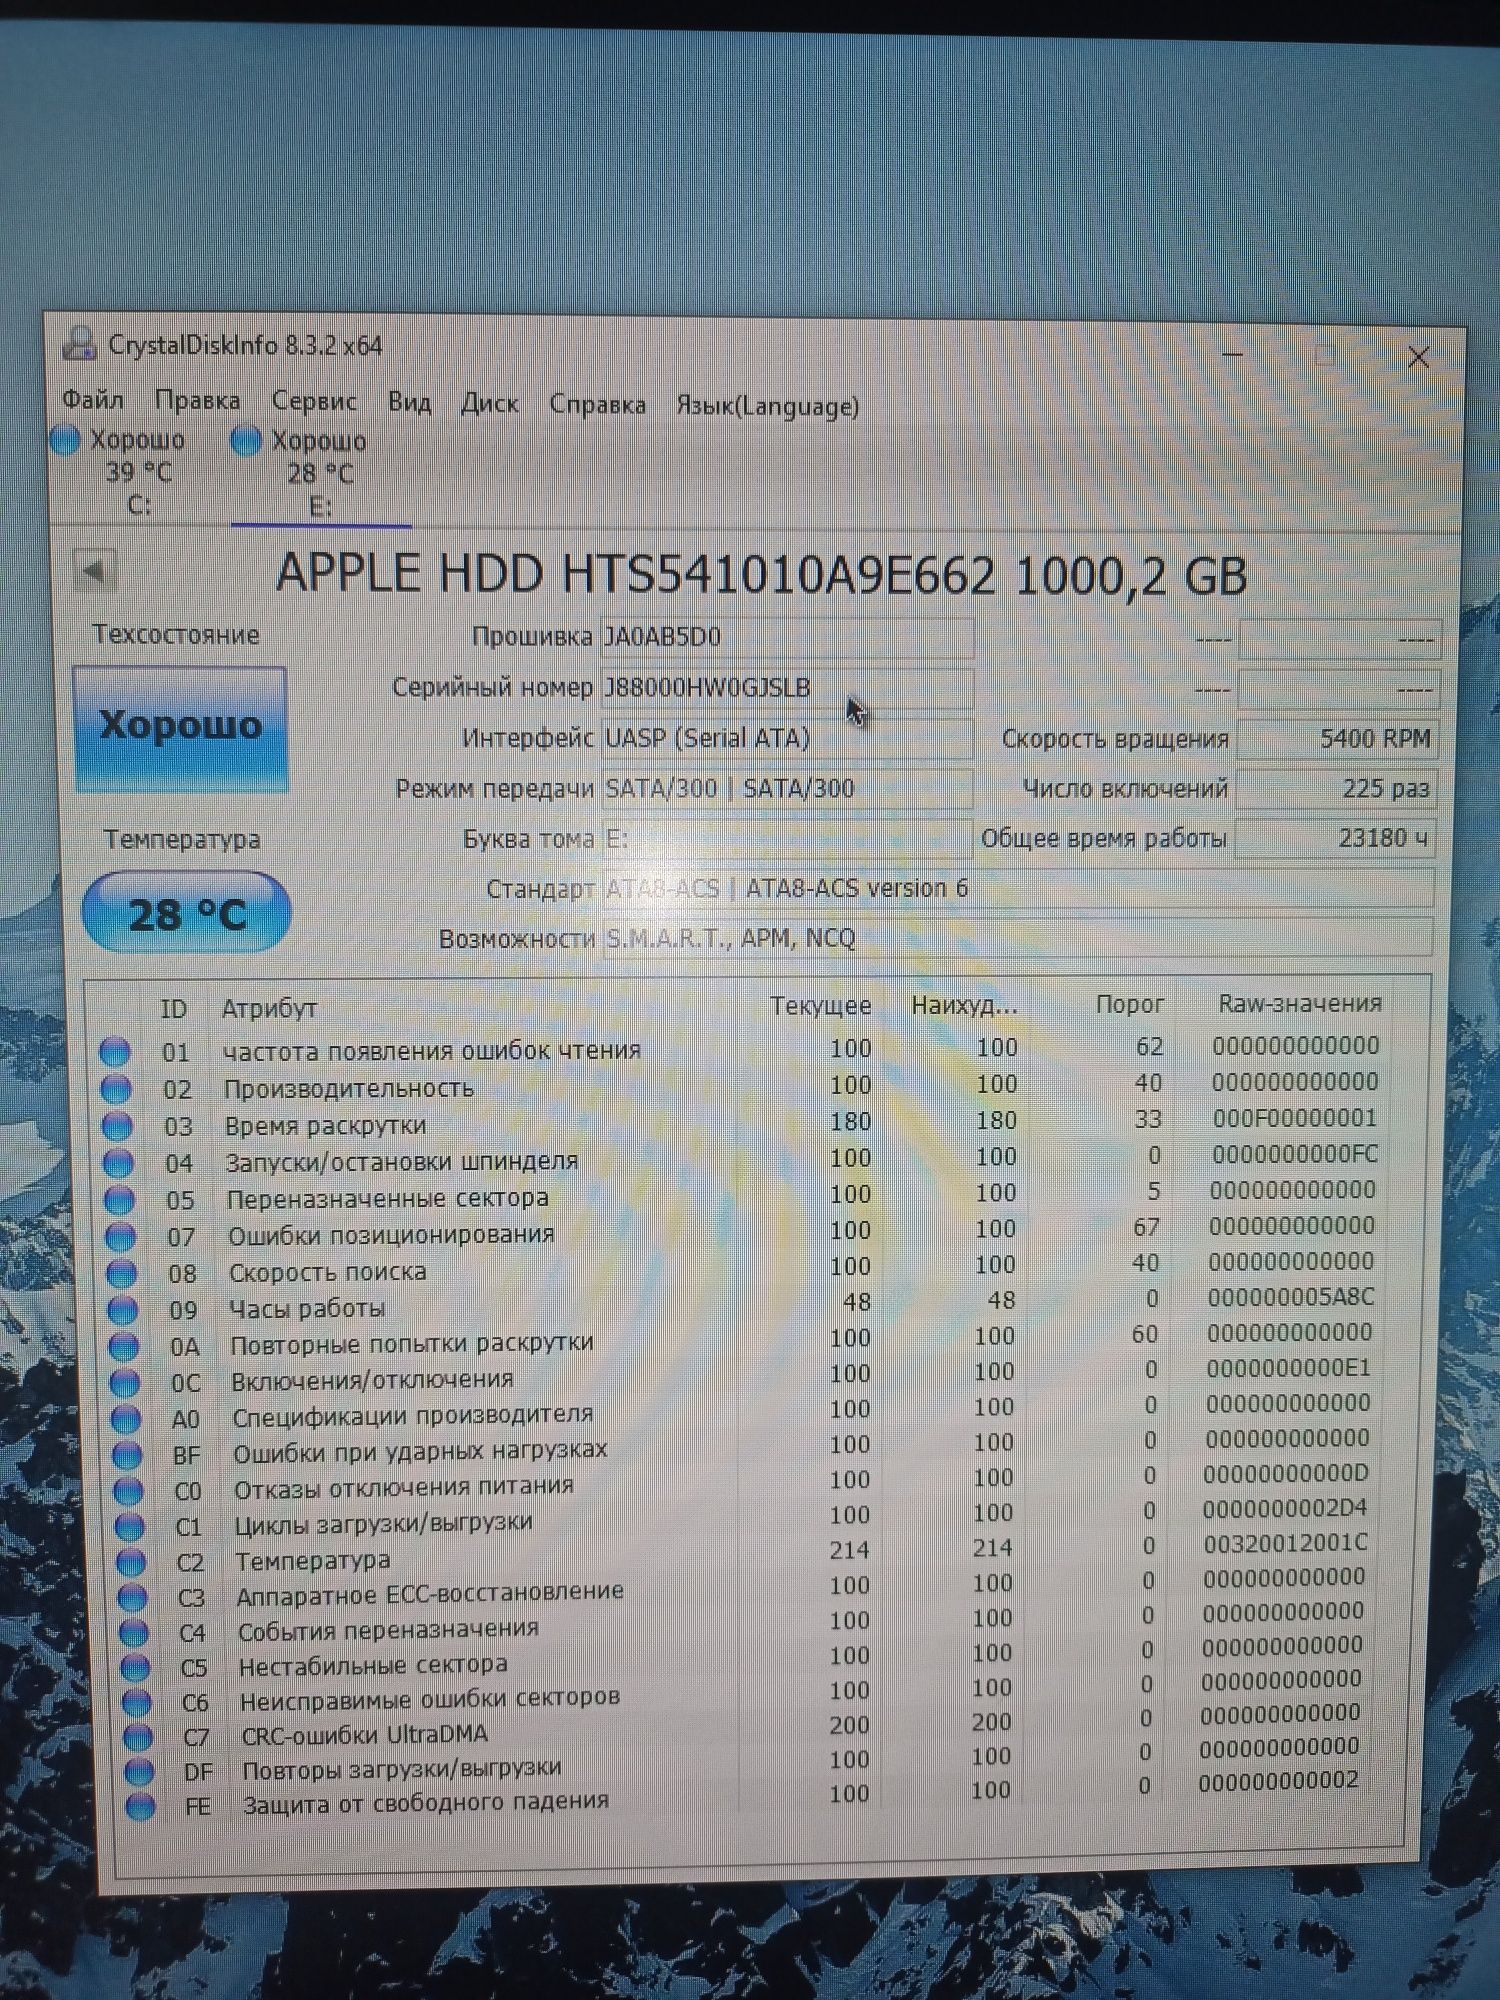Click status circle for attribute C4
This screenshot has width=1500, height=2000.
[134, 1632]
